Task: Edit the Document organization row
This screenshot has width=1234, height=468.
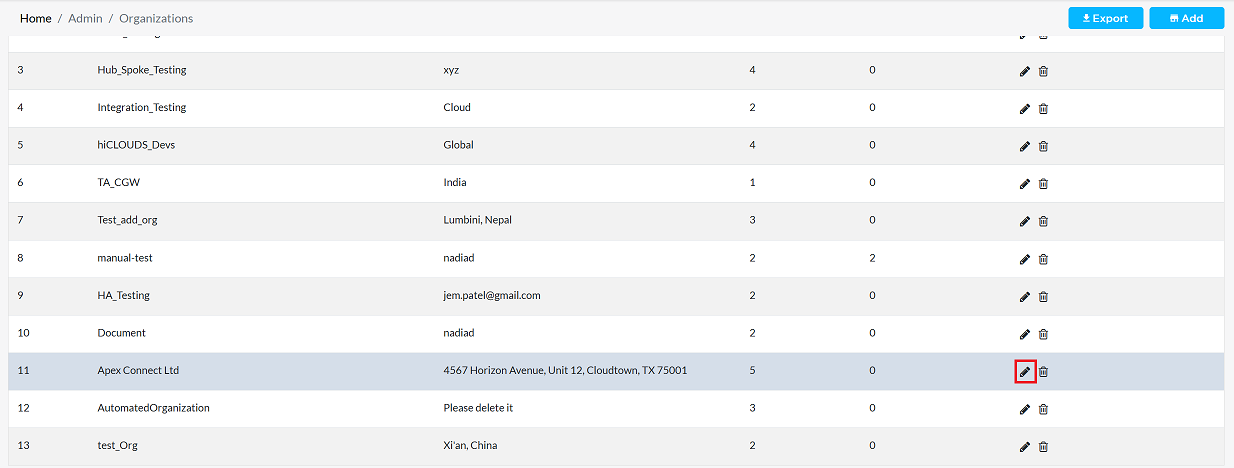Action: pos(1024,334)
